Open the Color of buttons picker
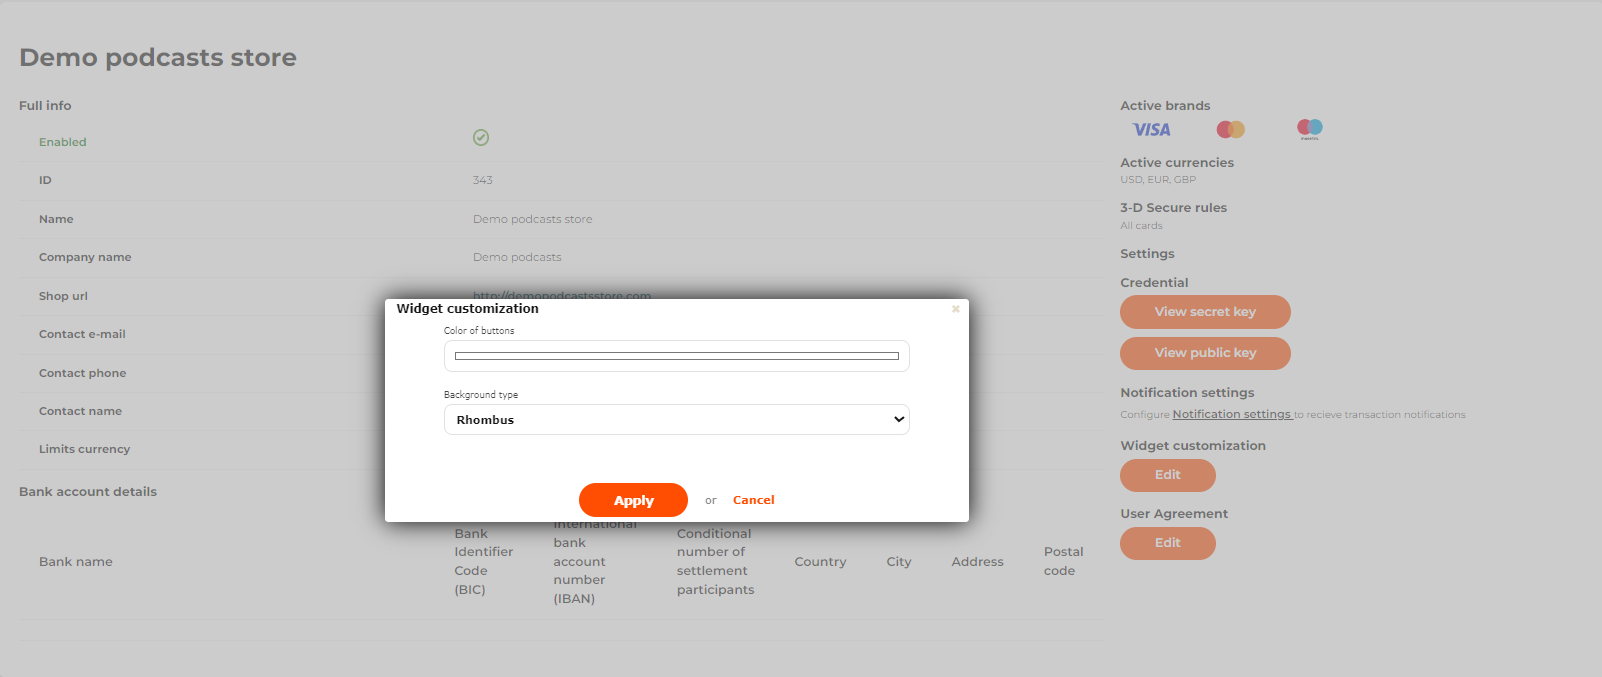 (677, 356)
